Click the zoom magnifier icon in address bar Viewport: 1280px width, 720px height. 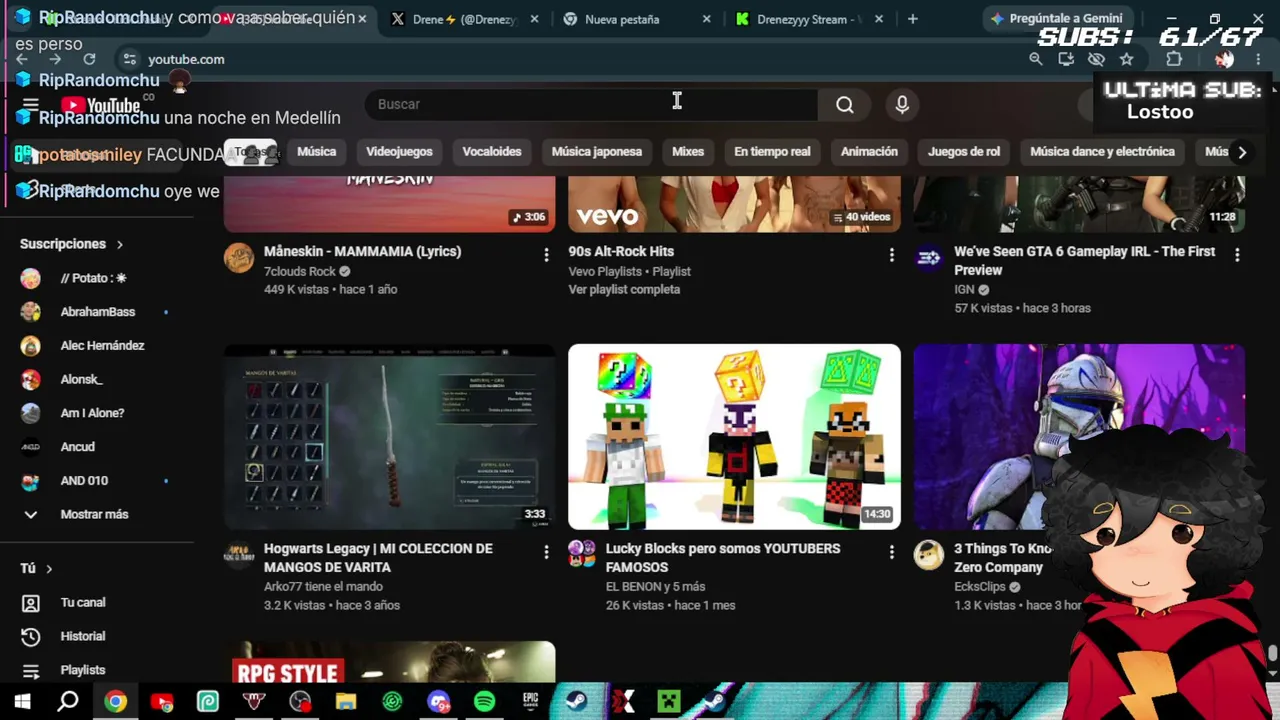[x=1036, y=59]
